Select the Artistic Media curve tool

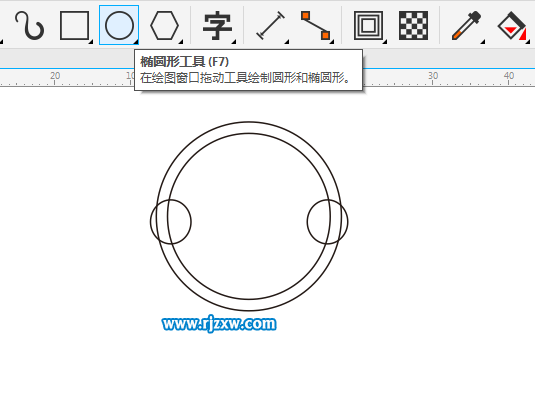pos(30,25)
